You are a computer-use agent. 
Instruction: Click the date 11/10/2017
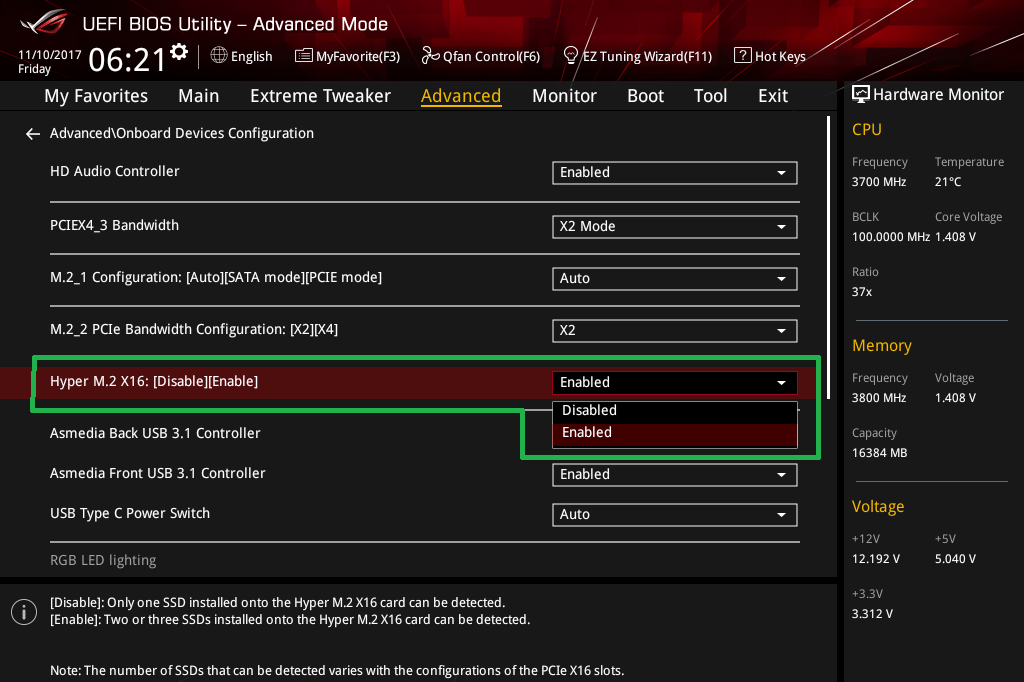tap(50, 55)
